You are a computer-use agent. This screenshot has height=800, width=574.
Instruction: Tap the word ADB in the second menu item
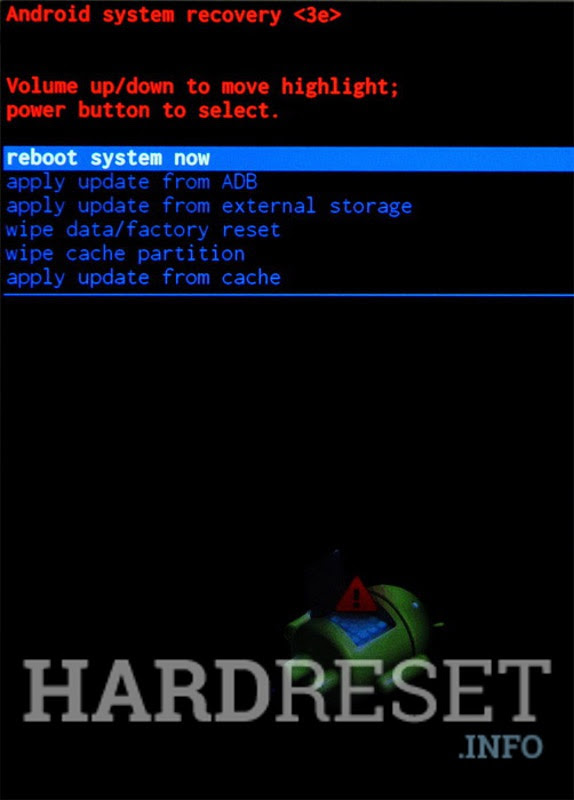point(240,182)
